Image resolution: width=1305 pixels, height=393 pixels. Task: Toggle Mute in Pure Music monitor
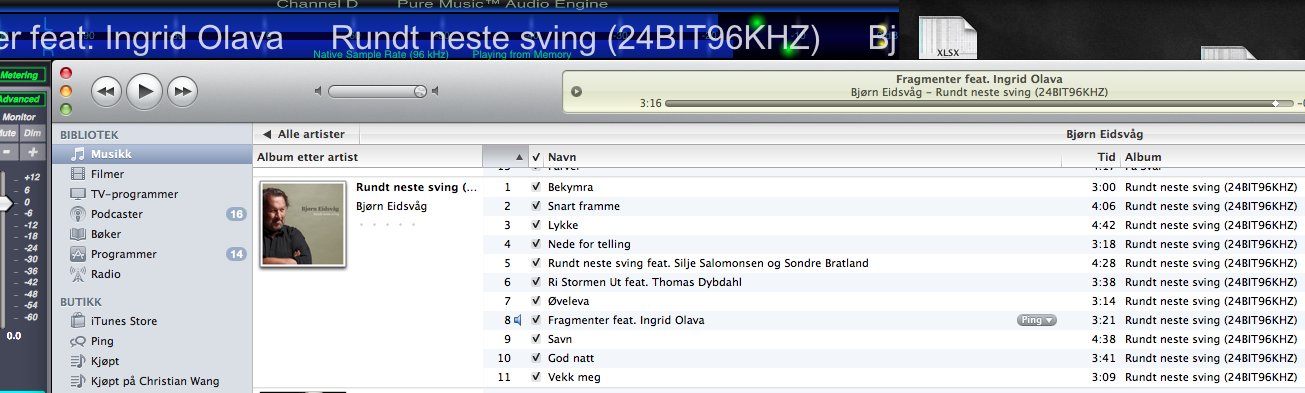(x=9, y=133)
